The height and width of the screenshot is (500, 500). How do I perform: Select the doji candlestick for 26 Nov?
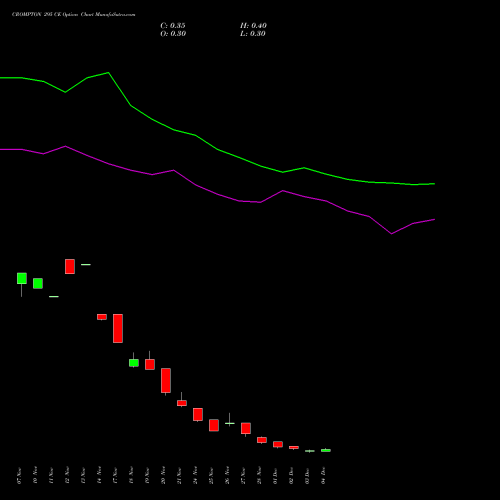(x=230, y=423)
